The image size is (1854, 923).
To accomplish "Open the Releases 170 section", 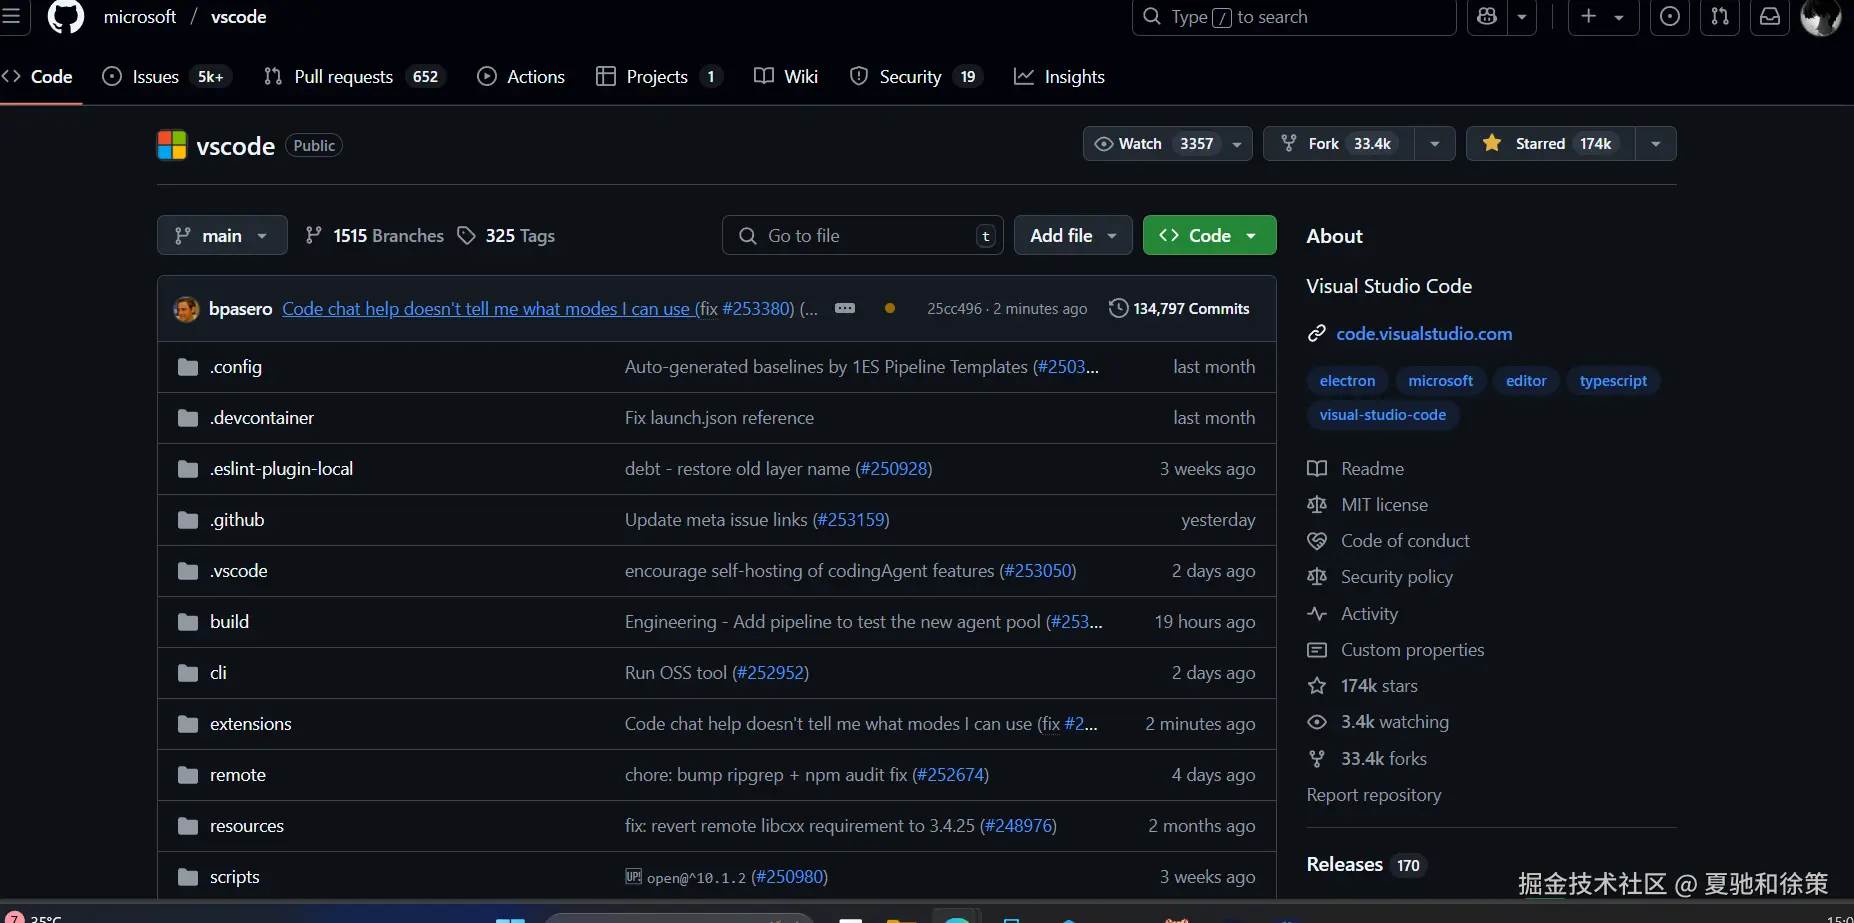I will coord(1366,865).
